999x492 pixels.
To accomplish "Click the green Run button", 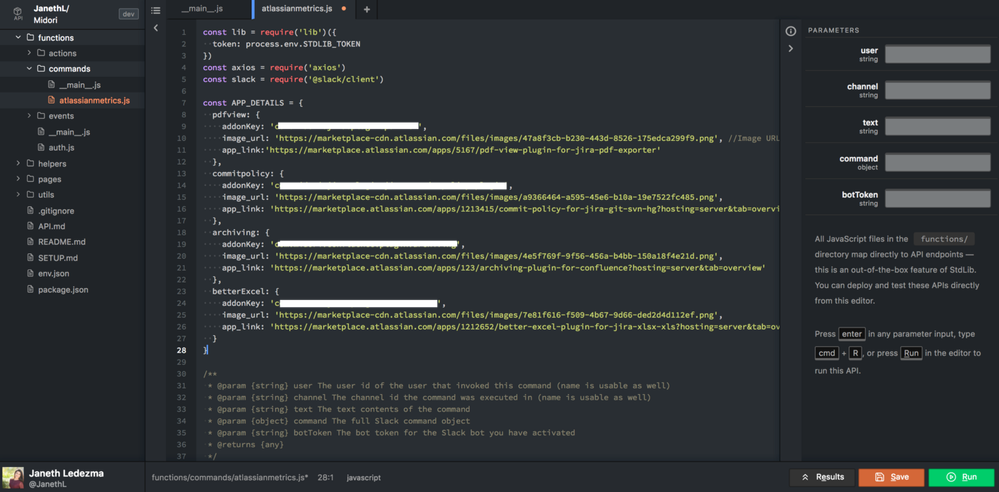I will pyautogui.click(x=961, y=477).
